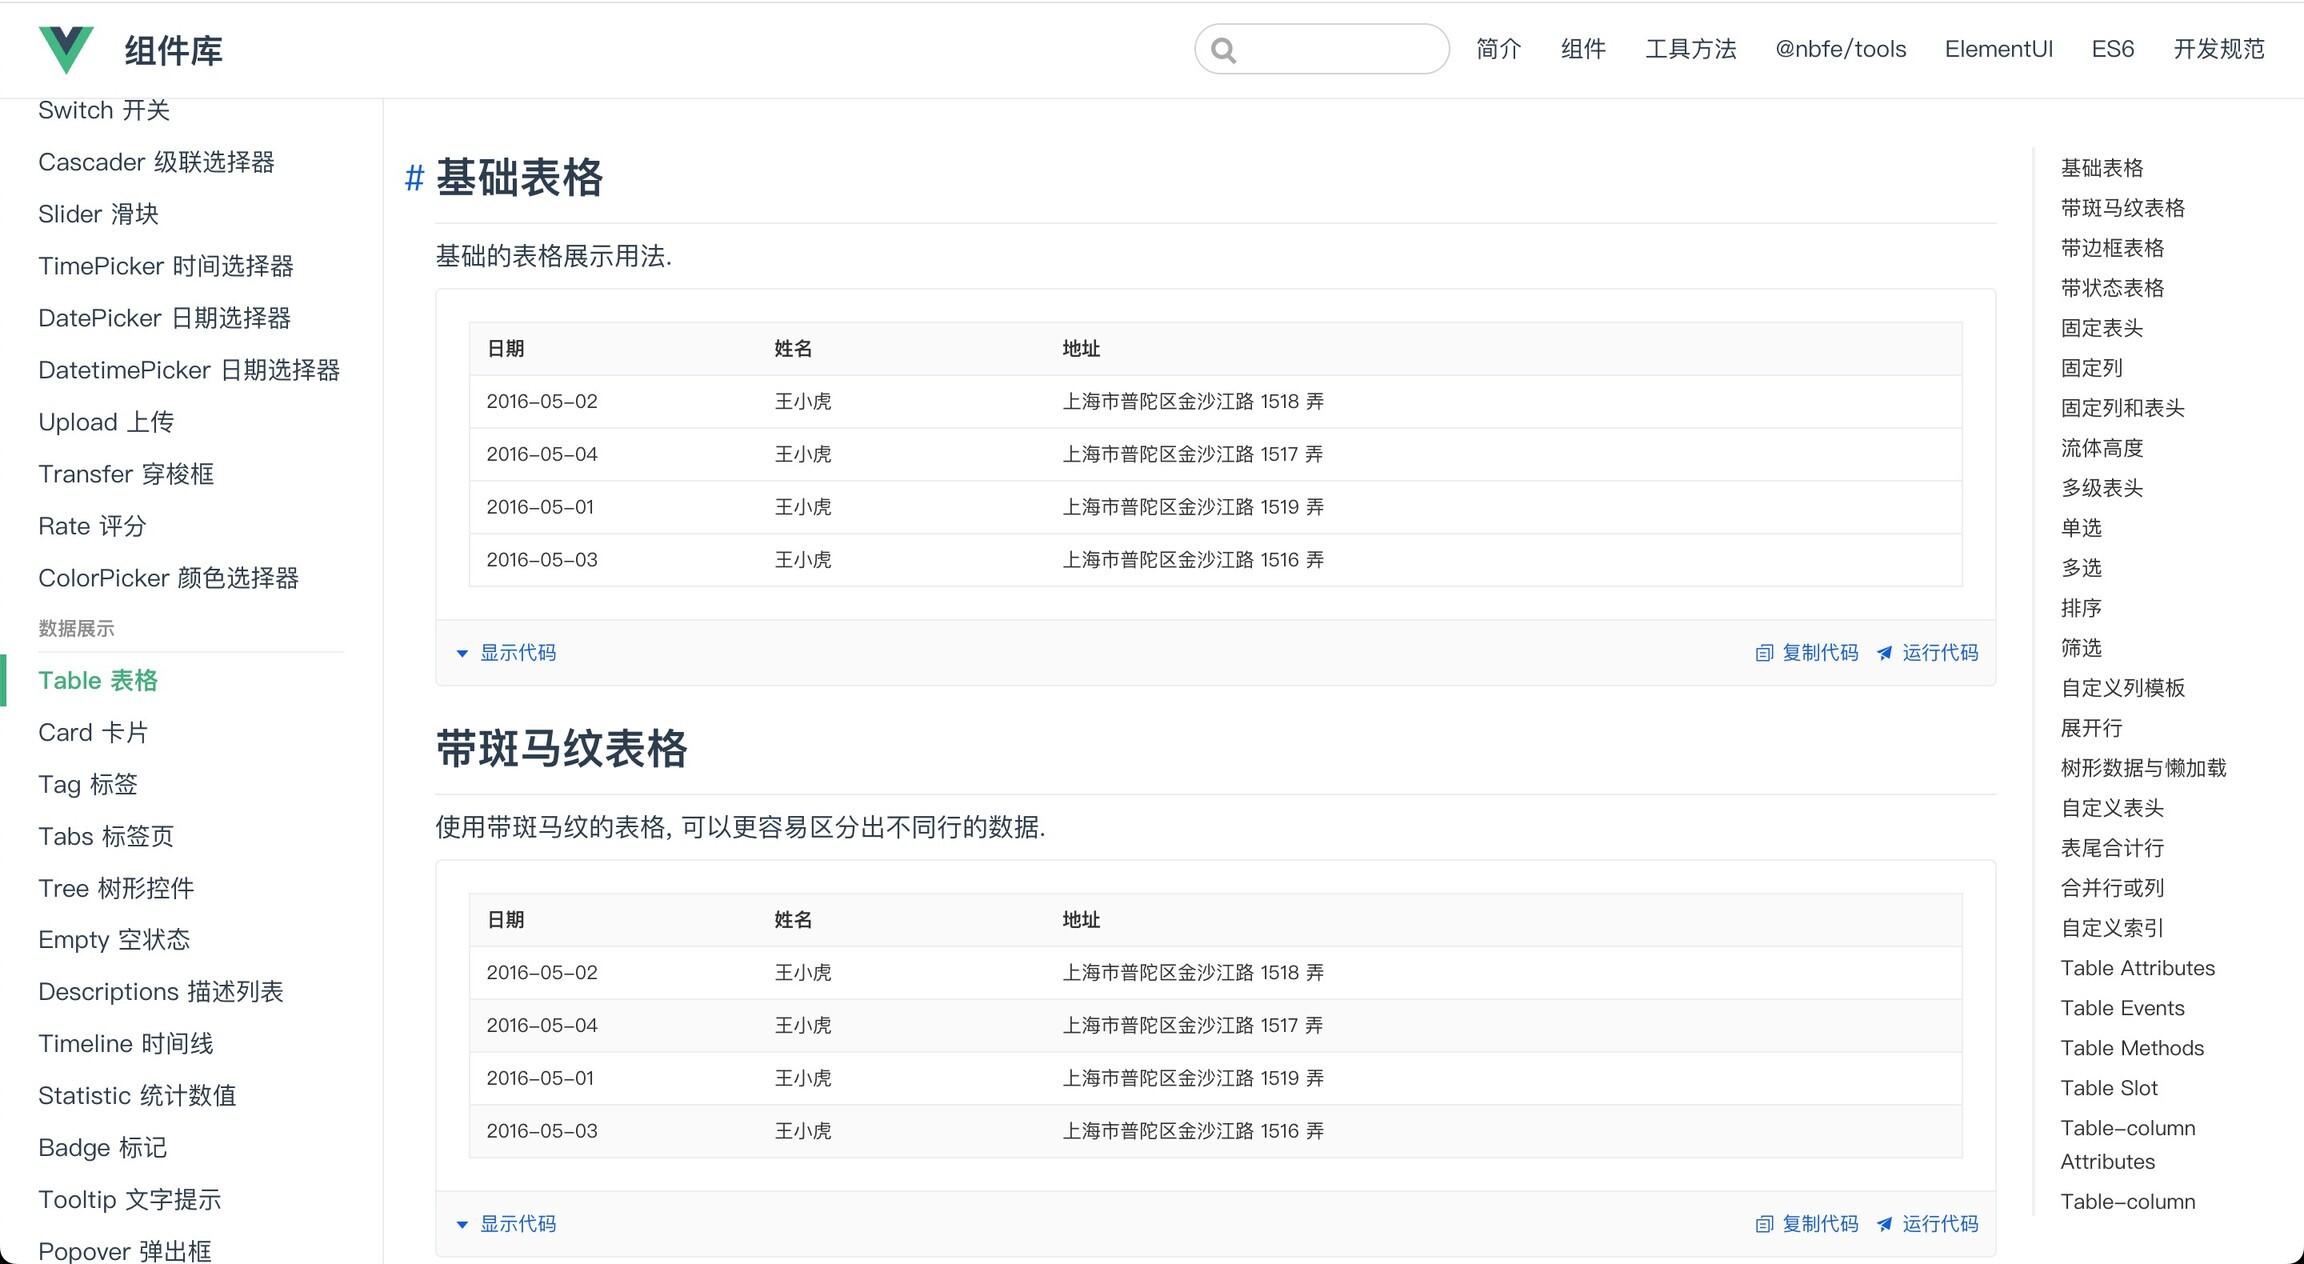Click the copy icon in the 基础表格 demo
This screenshot has height=1264, width=2304.
point(1764,653)
